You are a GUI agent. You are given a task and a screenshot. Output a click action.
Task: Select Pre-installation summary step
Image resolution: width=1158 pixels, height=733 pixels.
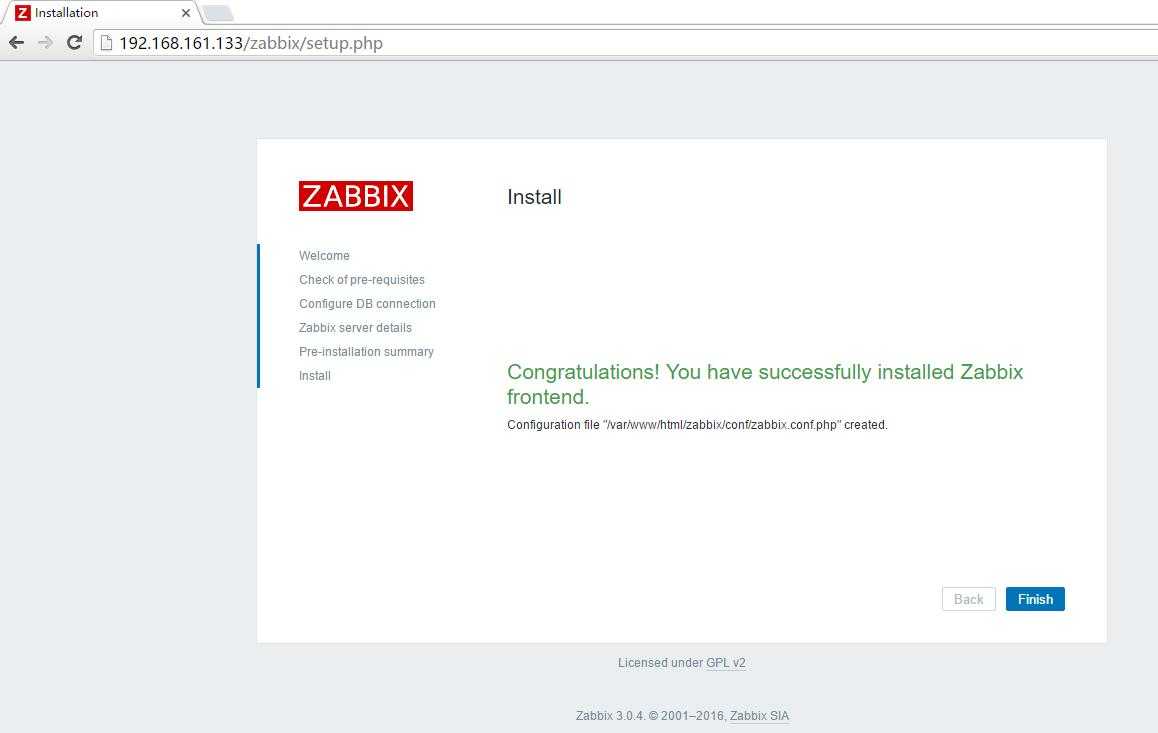366,351
